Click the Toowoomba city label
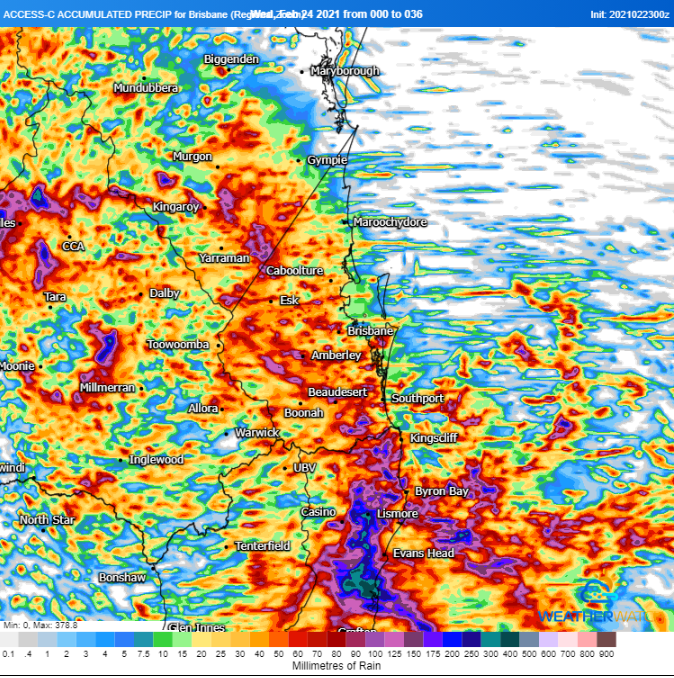The width and height of the screenshot is (674, 678). pyautogui.click(x=178, y=345)
